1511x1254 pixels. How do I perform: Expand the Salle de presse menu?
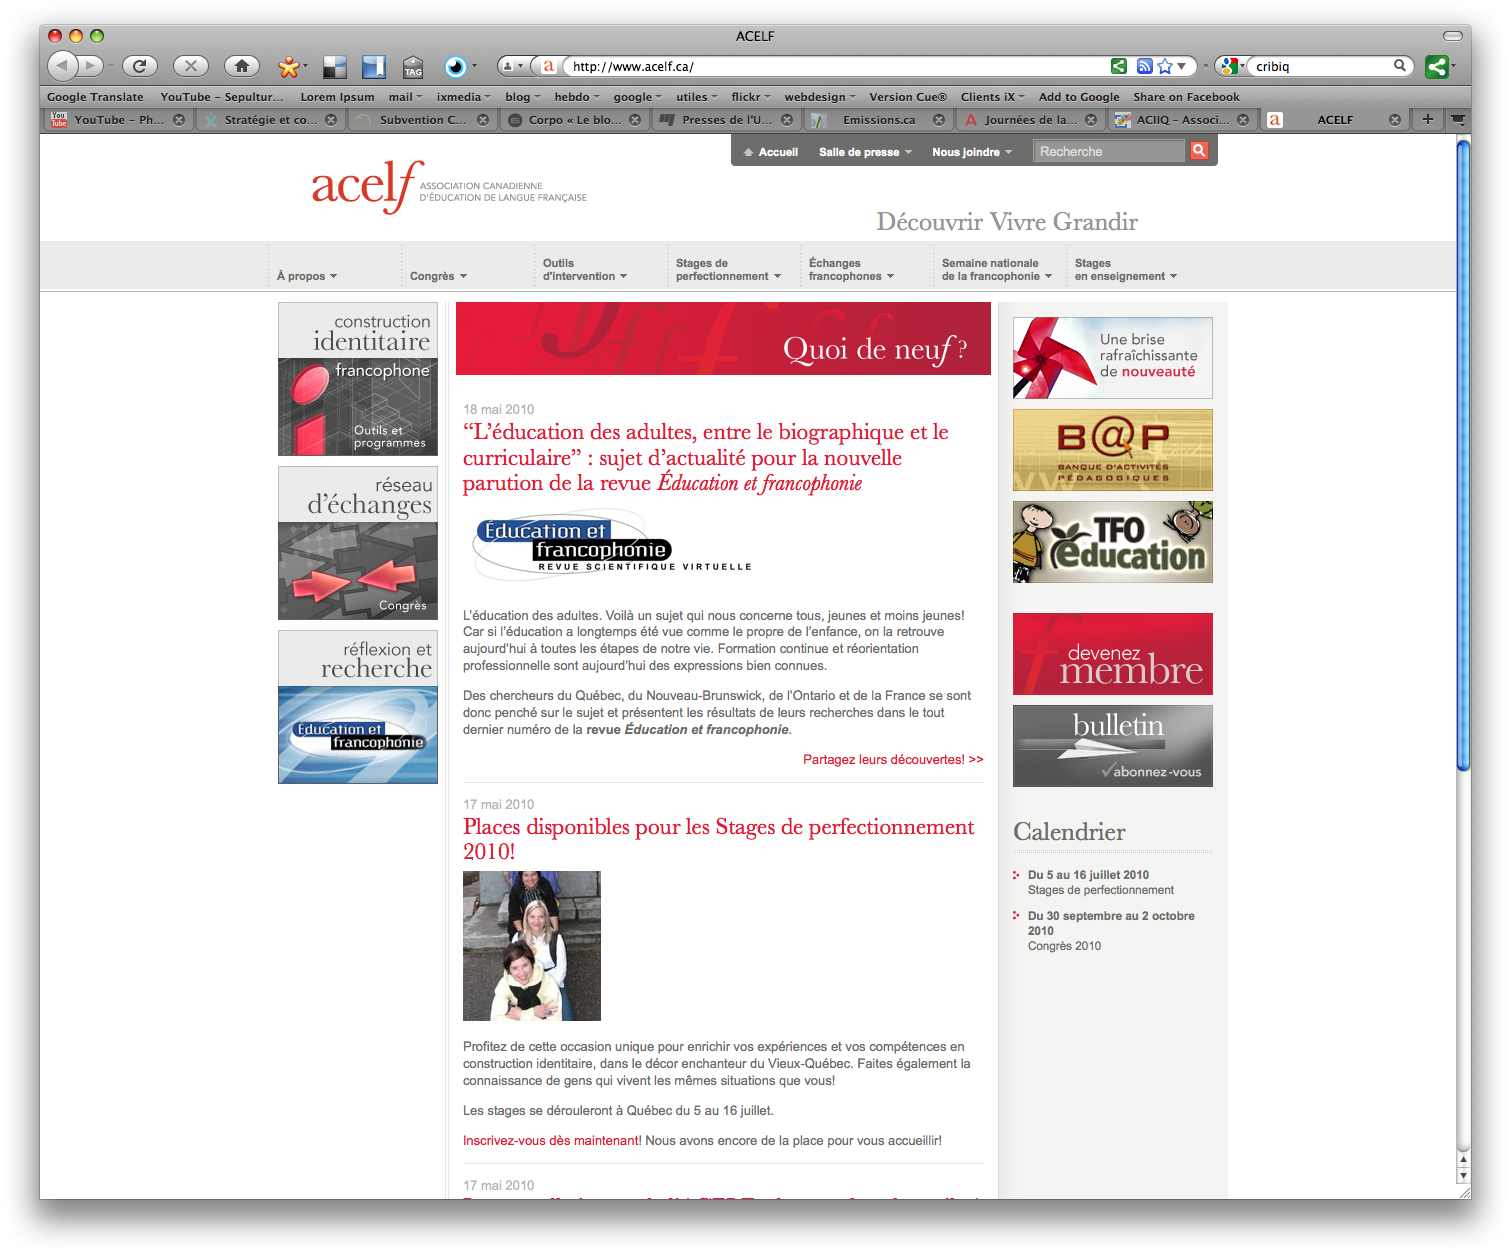(865, 152)
